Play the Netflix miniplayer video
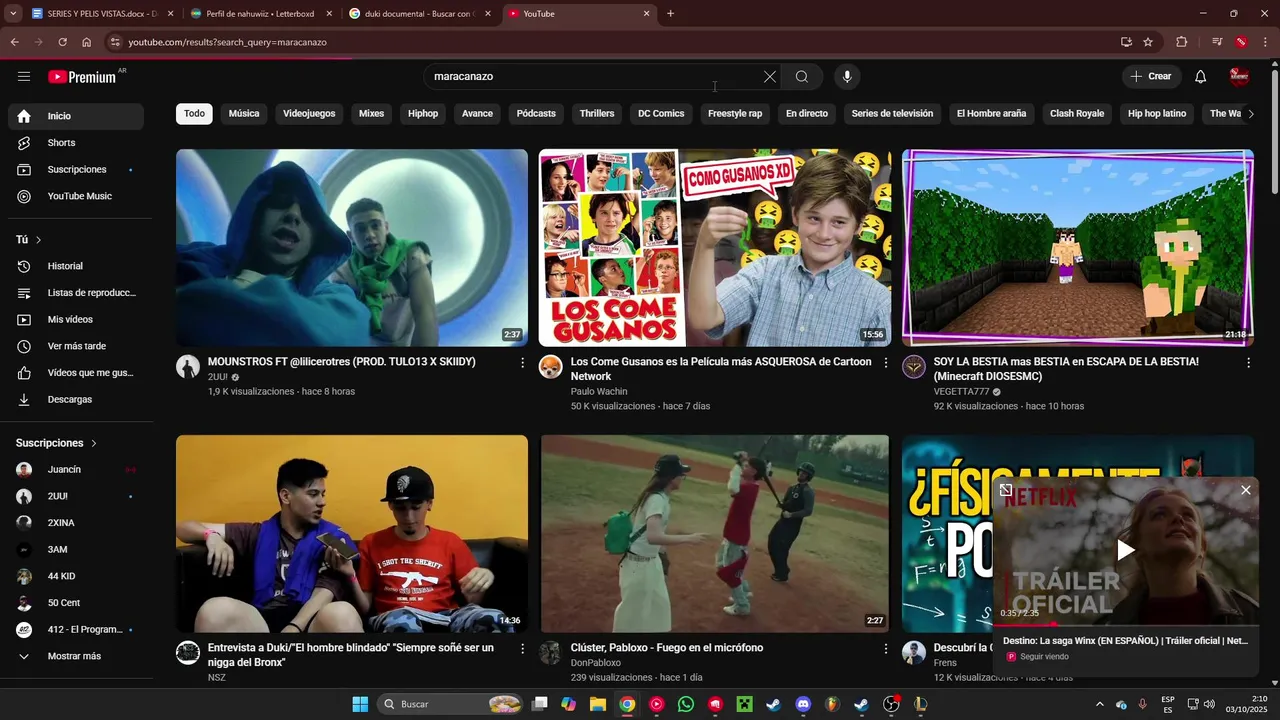The width and height of the screenshot is (1280, 720). [1126, 550]
